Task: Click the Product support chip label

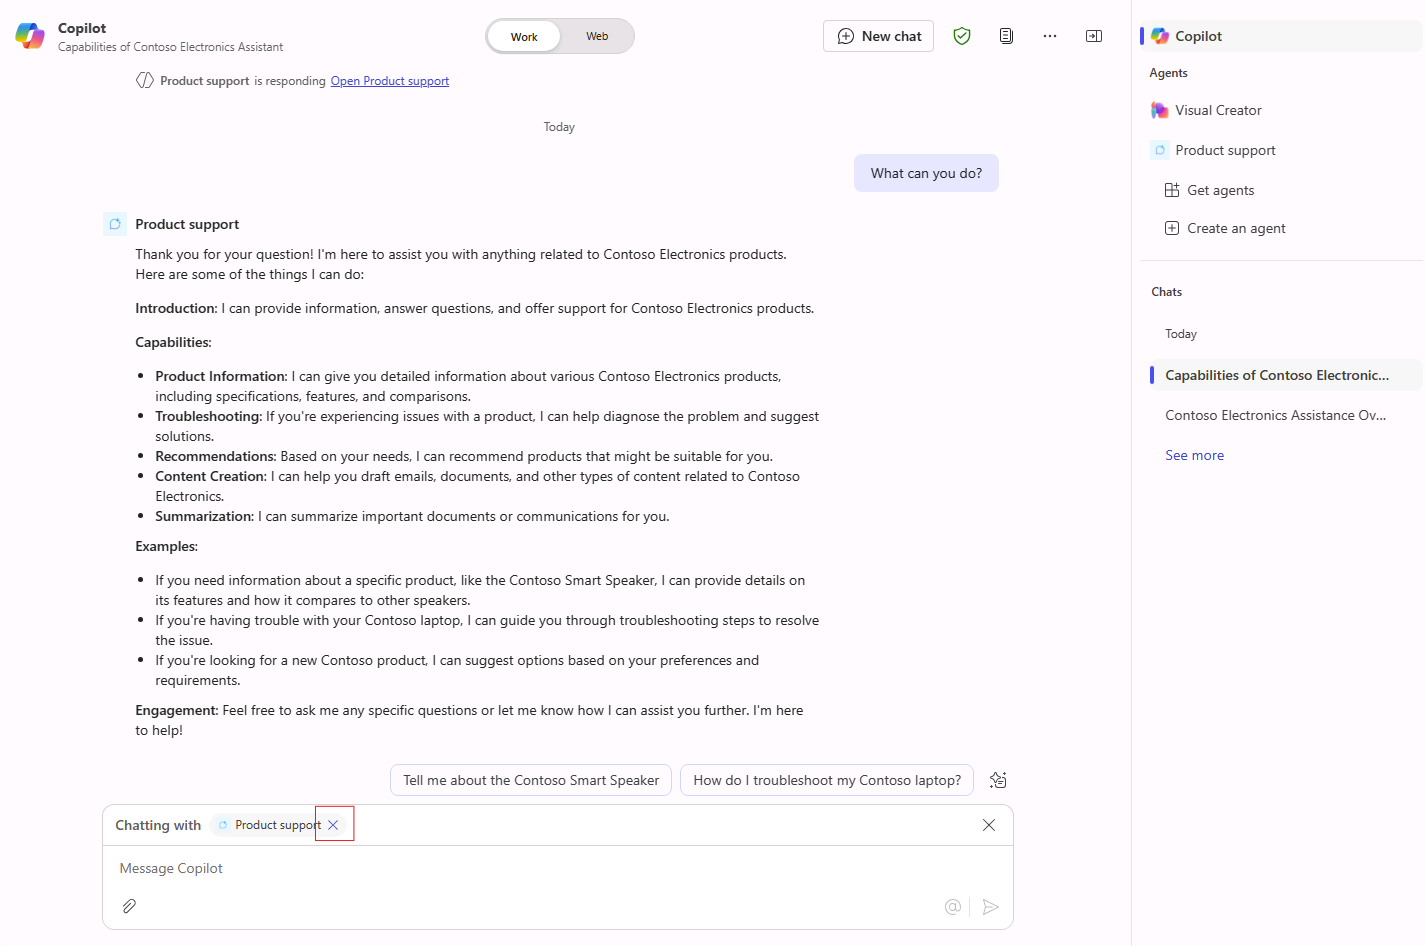Action: (x=277, y=825)
